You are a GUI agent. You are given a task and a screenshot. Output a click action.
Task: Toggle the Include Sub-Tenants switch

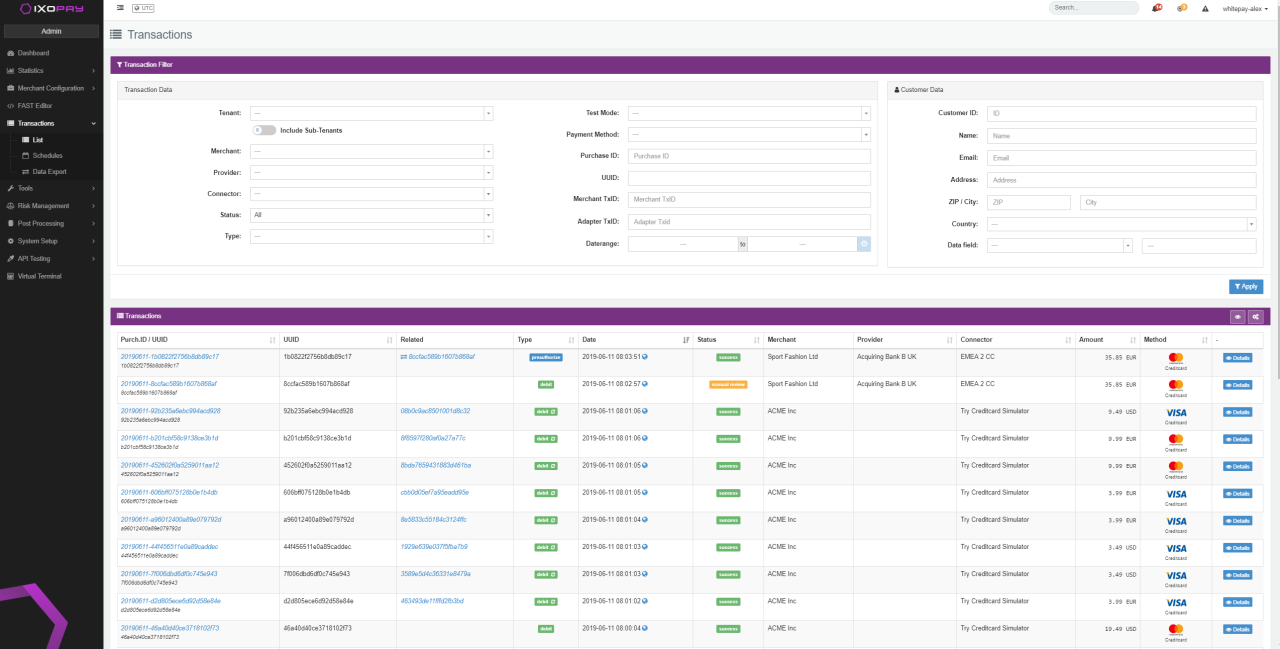click(x=264, y=130)
